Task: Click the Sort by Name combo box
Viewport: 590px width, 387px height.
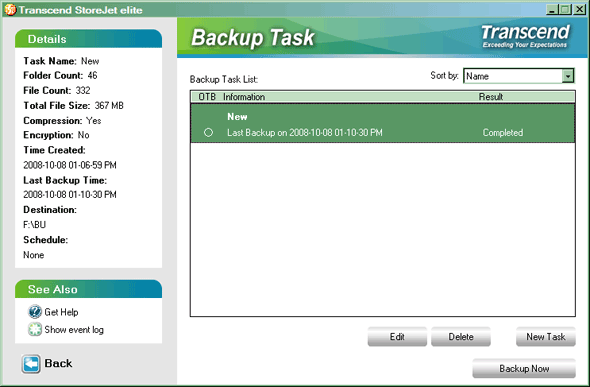Action: (519, 76)
